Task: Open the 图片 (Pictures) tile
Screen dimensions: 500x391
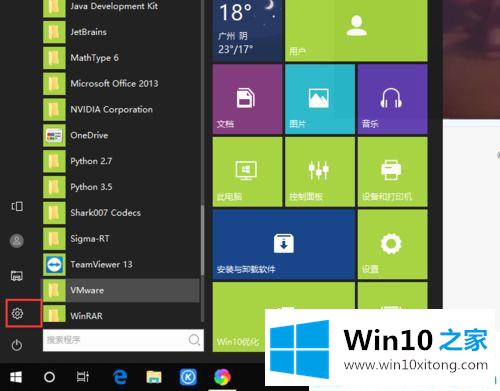Action: (x=320, y=99)
